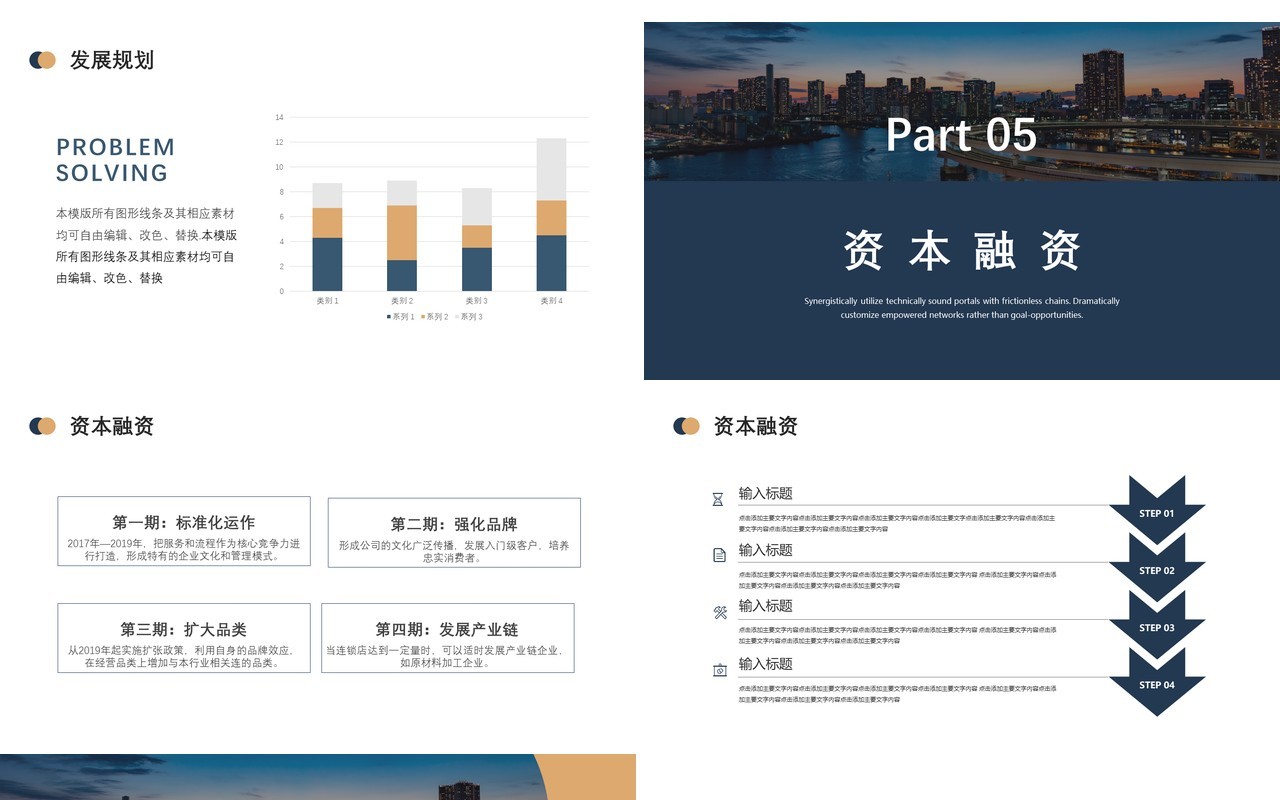Click the camera icon beside STEP 04 row

point(720,670)
